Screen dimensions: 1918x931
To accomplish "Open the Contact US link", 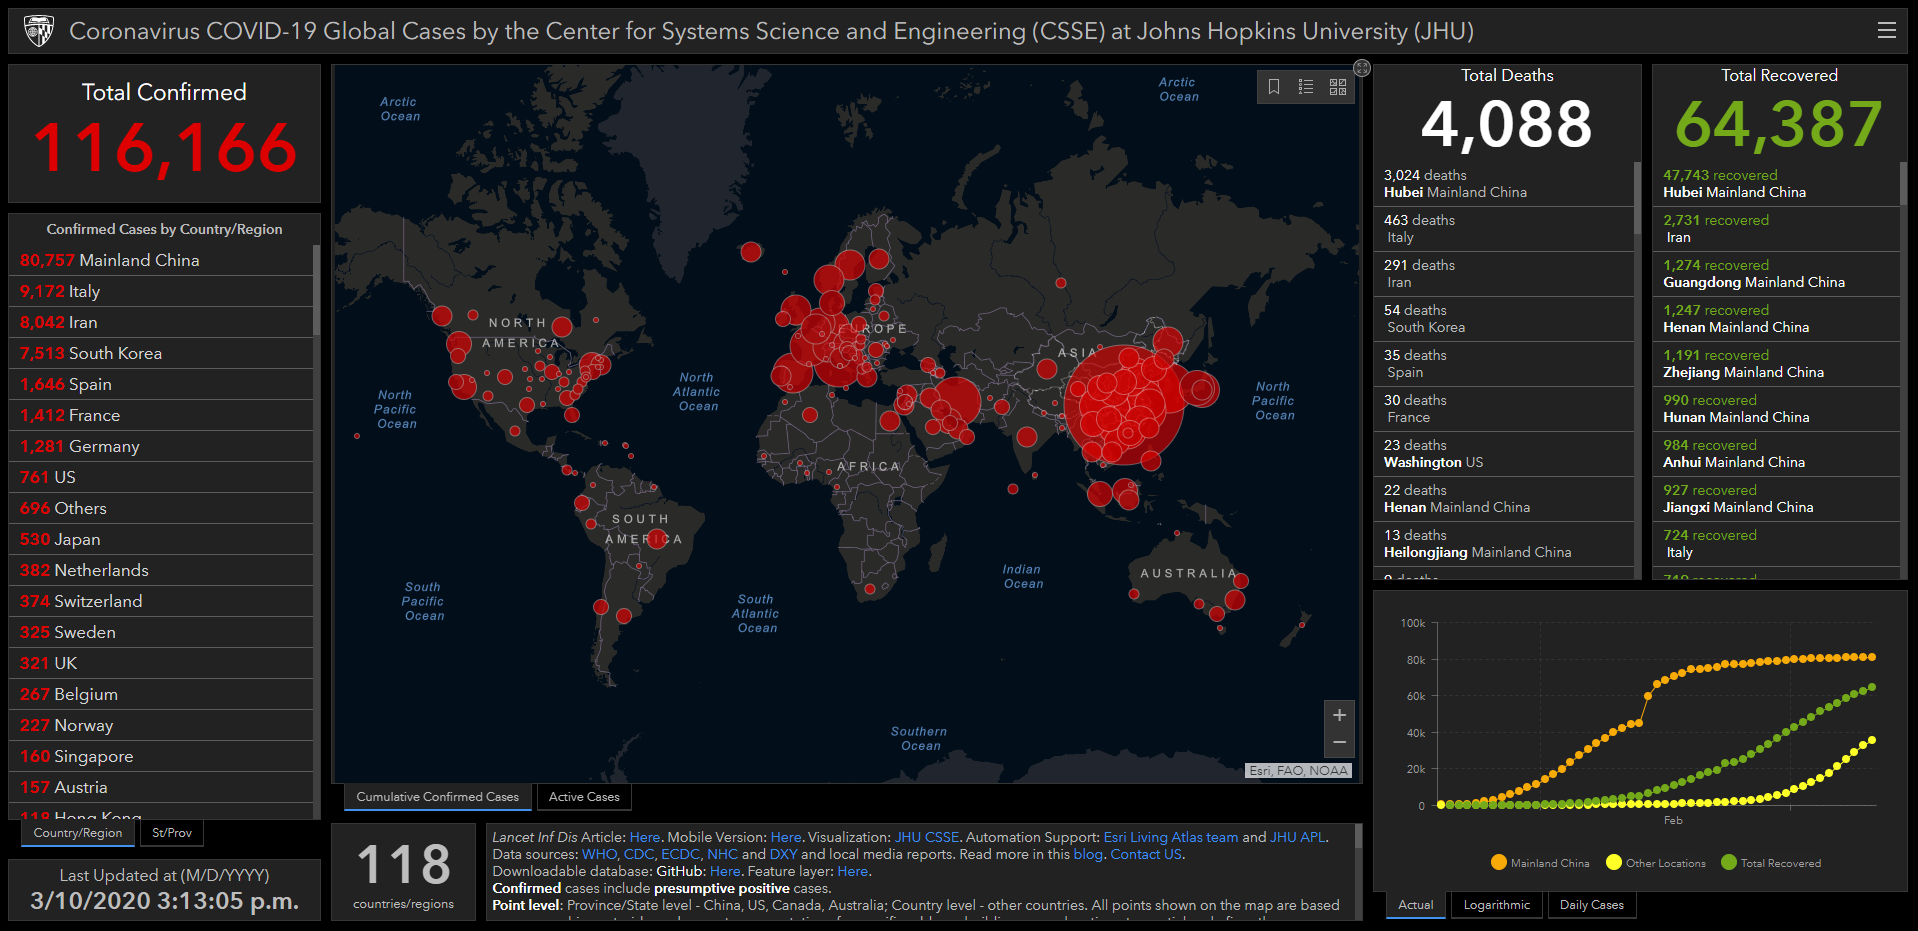I will click(1146, 854).
